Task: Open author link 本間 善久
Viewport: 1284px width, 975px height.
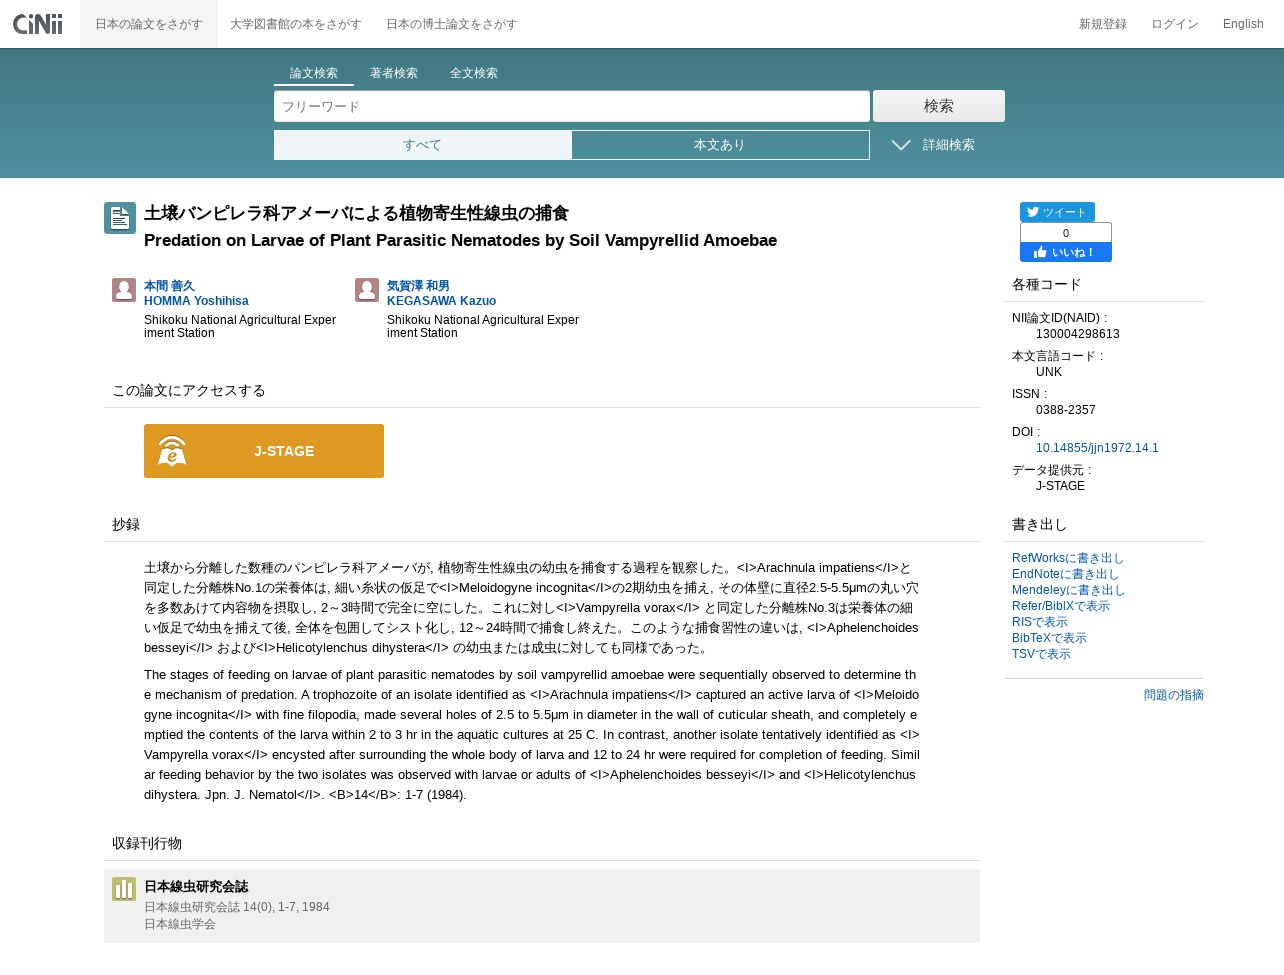Action: pyautogui.click(x=170, y=286)
